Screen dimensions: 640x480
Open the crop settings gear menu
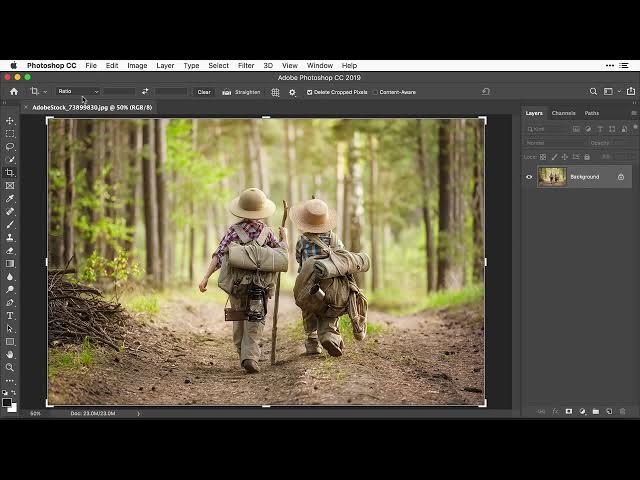tap(292, 92)
